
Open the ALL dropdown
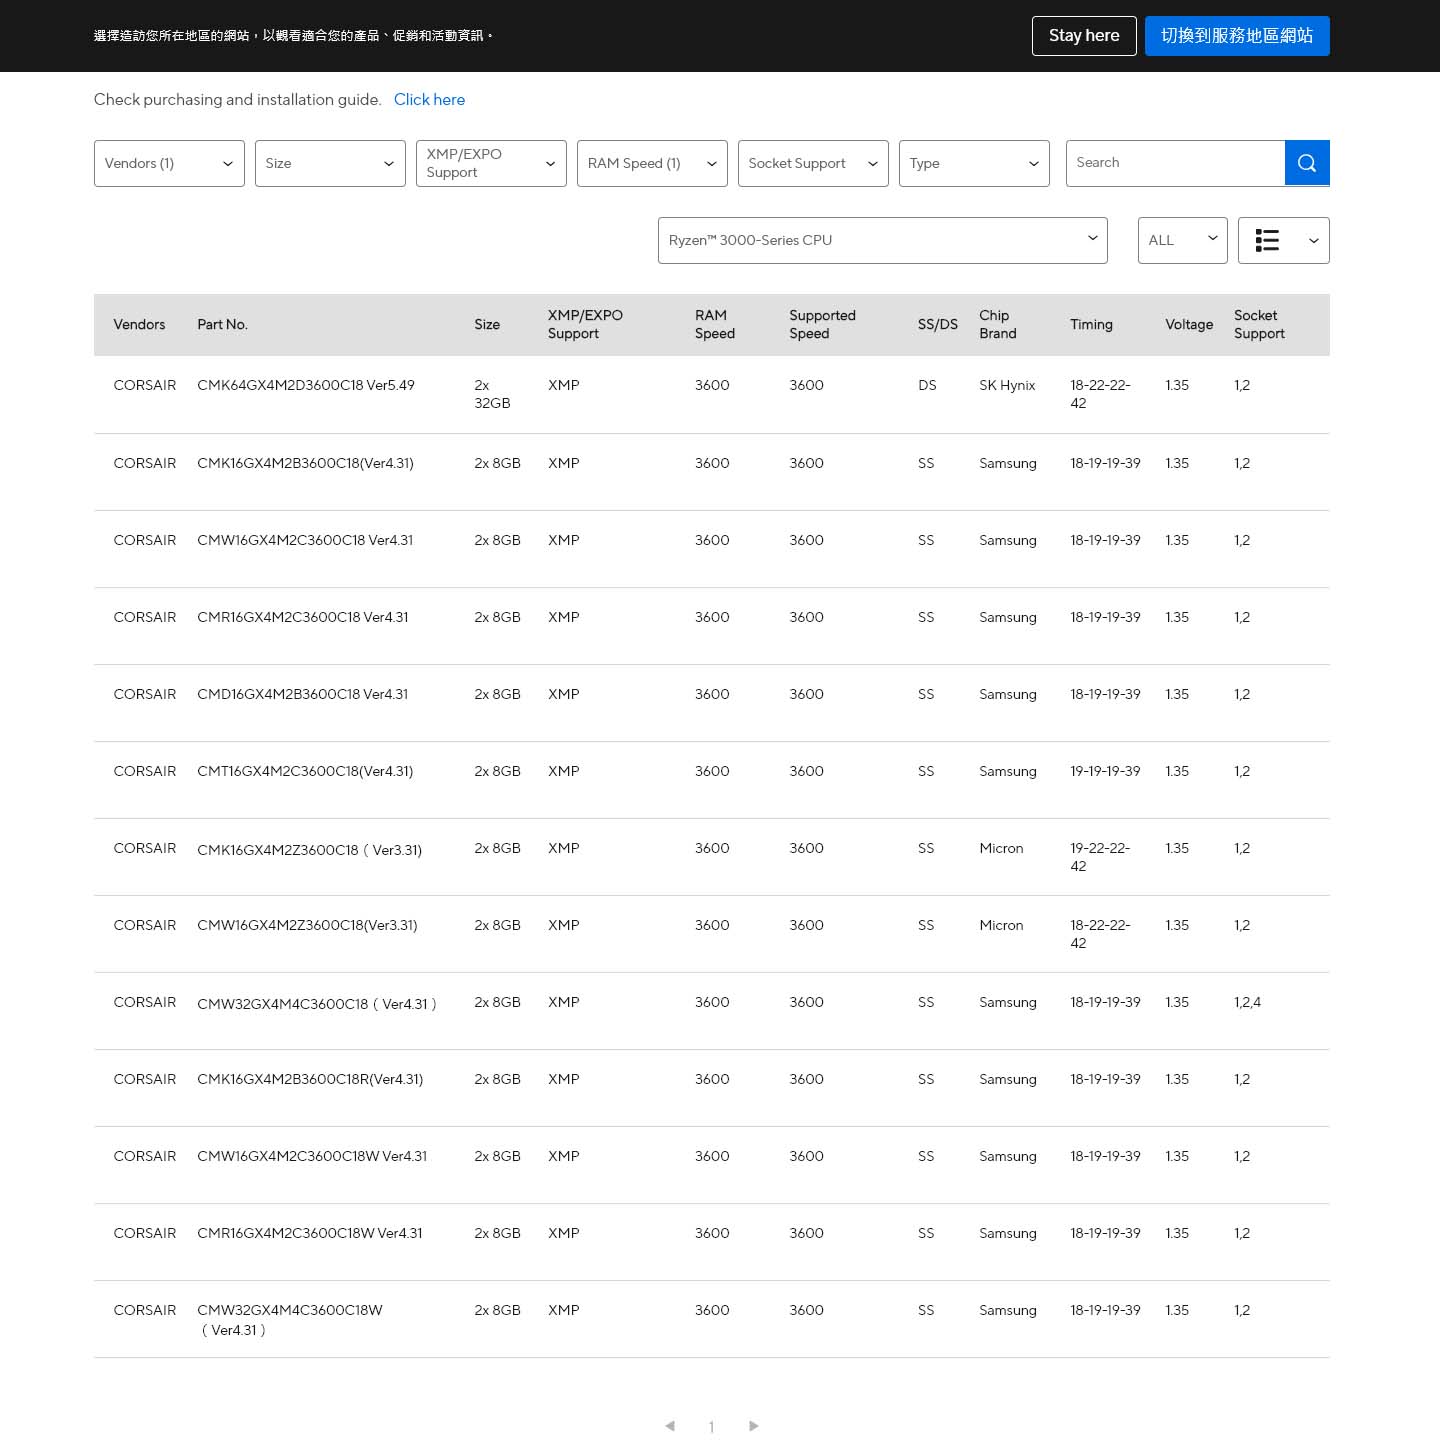1182,240
